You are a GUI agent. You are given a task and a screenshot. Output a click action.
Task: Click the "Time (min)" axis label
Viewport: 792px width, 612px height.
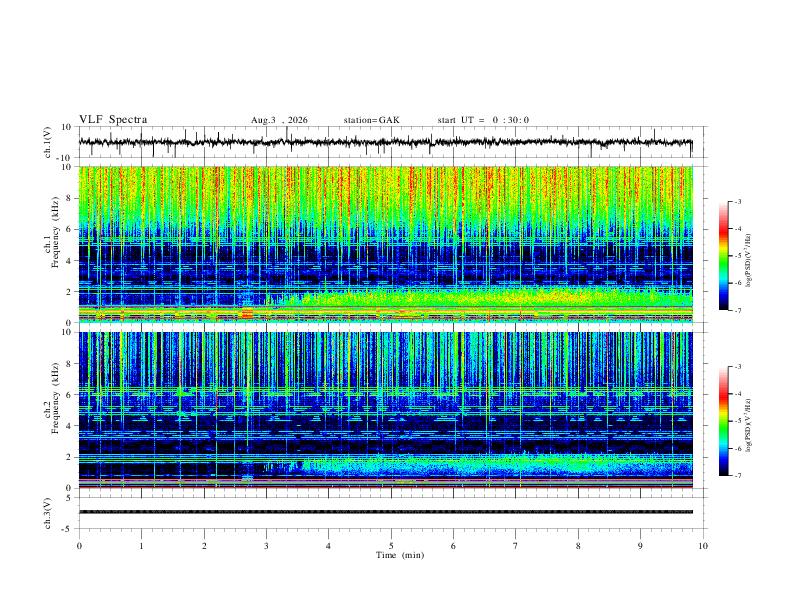400,555
